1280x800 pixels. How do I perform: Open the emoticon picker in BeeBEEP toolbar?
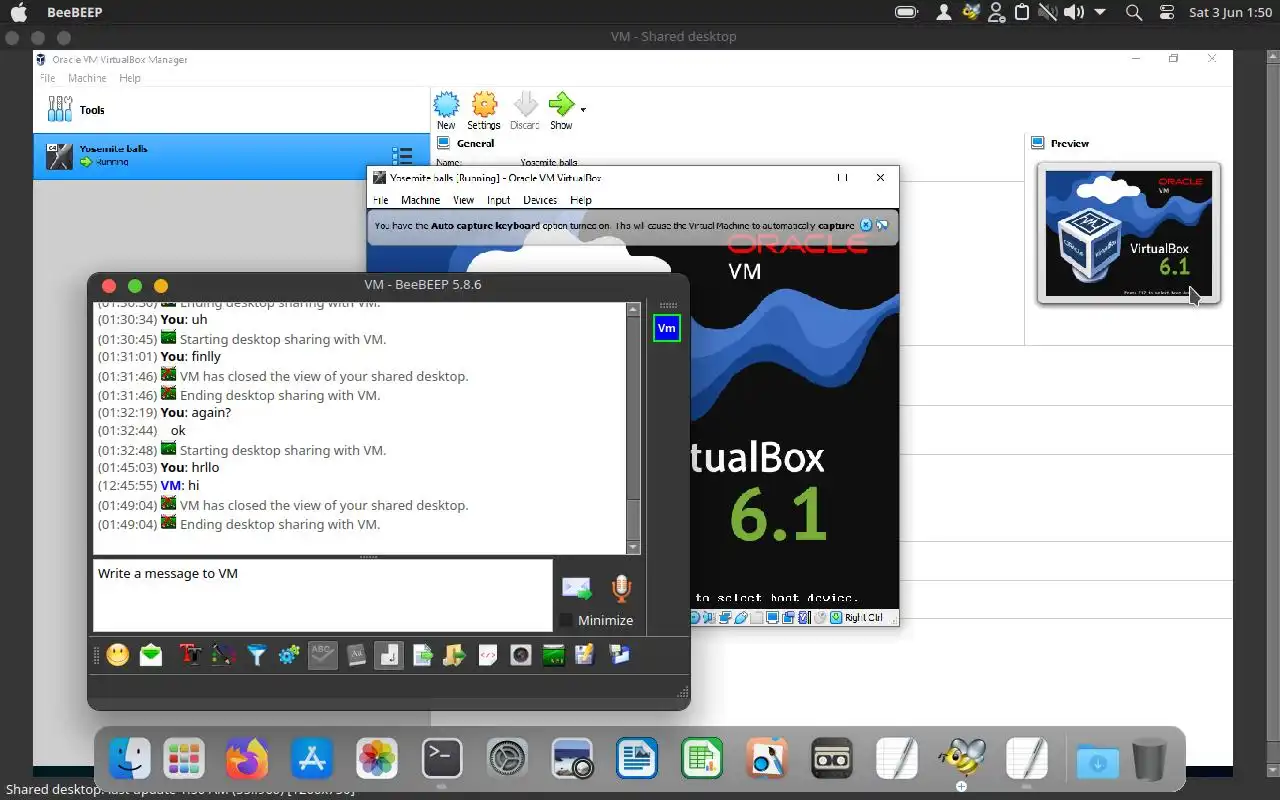point(118,655)
